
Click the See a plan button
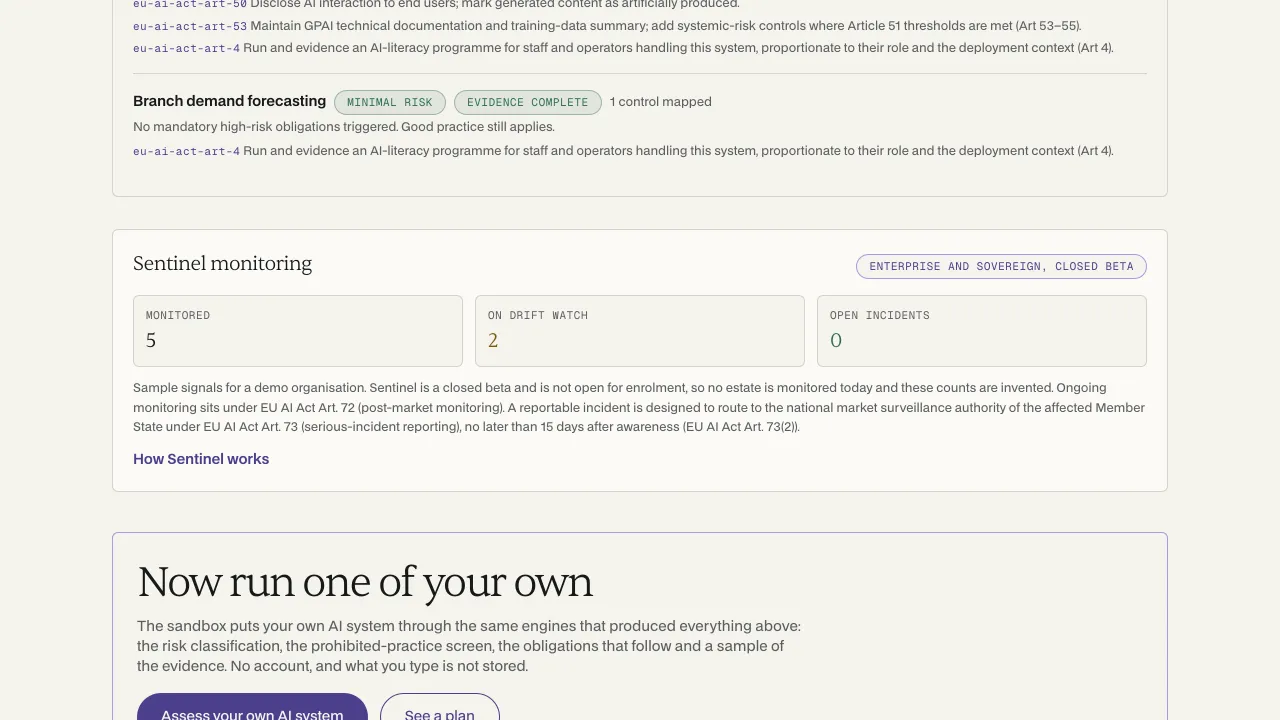coord(439,708)
